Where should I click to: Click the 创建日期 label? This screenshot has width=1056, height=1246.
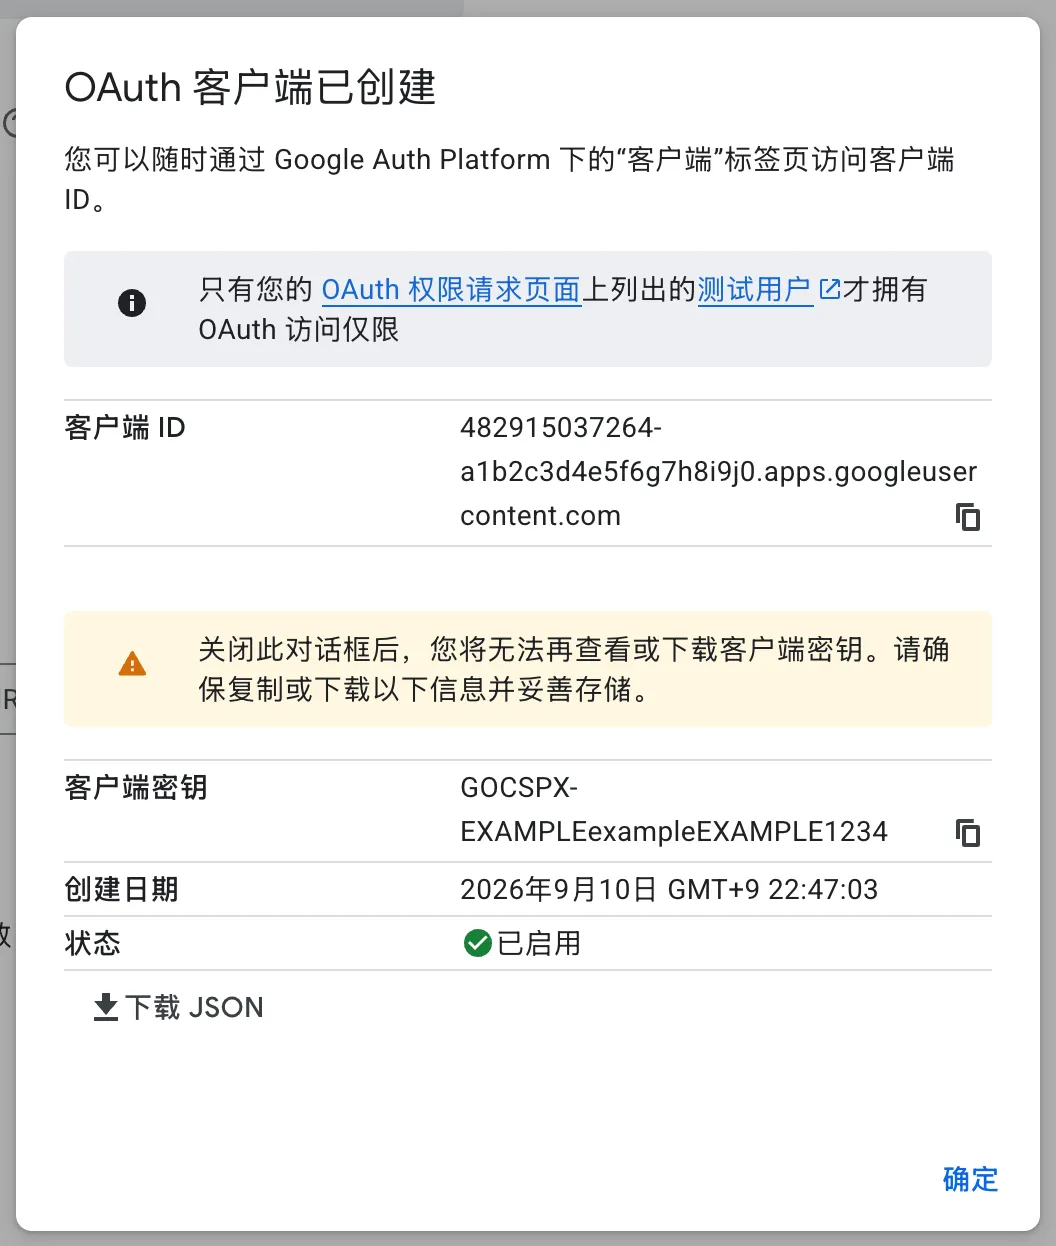click(121, 890)
